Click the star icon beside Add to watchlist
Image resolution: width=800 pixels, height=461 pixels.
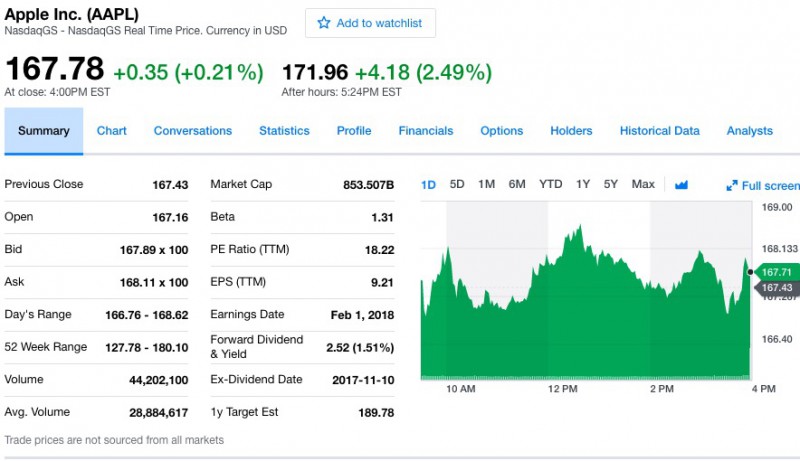[x=324, y=23]
